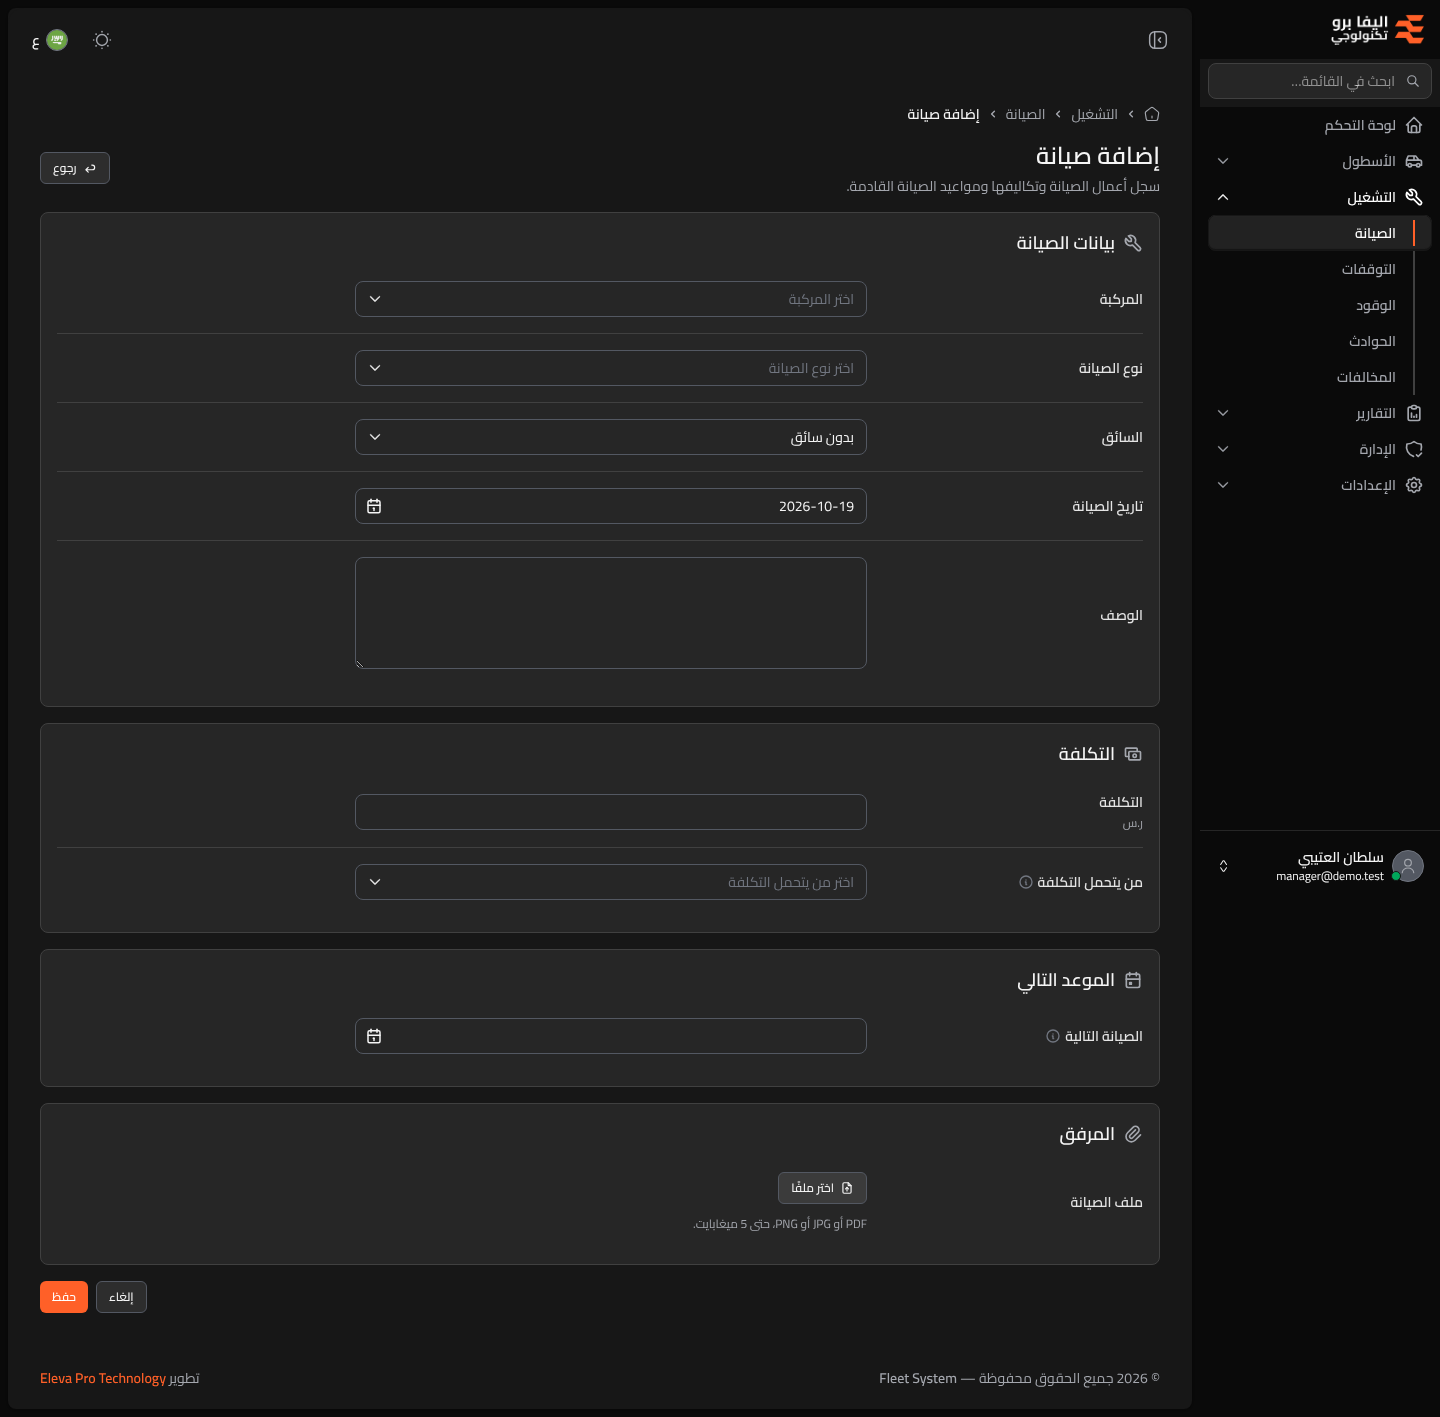Expand the الإدارة menu
This screenshot has width=1440, height=1417.
click(x=1320, y=449)
